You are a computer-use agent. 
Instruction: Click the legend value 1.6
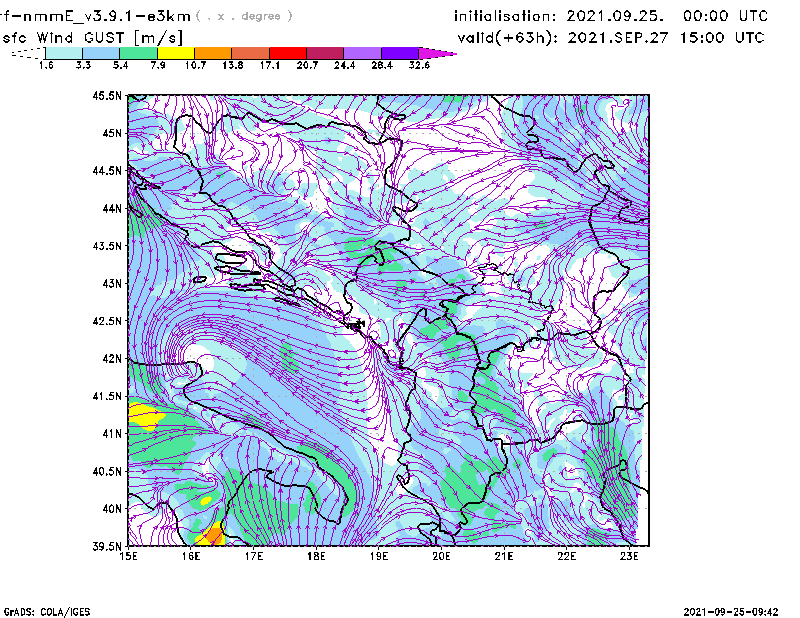tap(46, 65)
